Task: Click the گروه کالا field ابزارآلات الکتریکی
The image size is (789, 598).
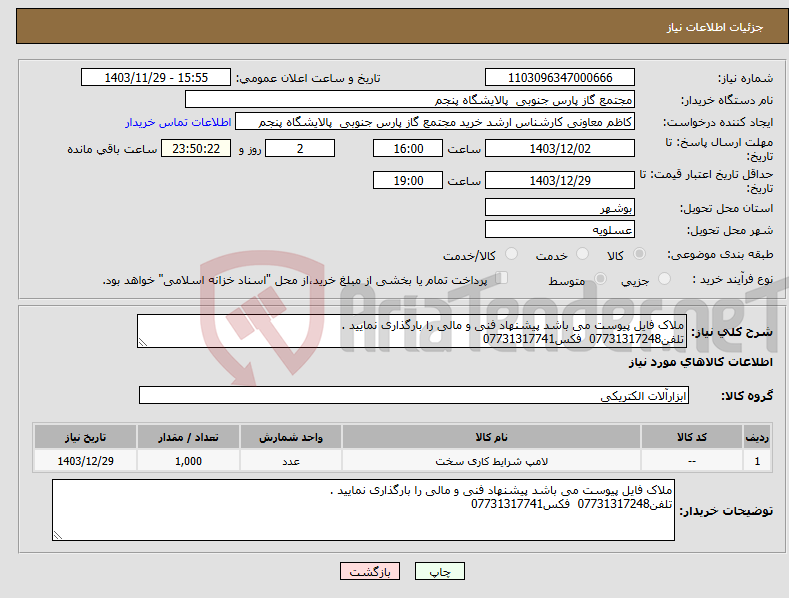Action: (414, 395)
